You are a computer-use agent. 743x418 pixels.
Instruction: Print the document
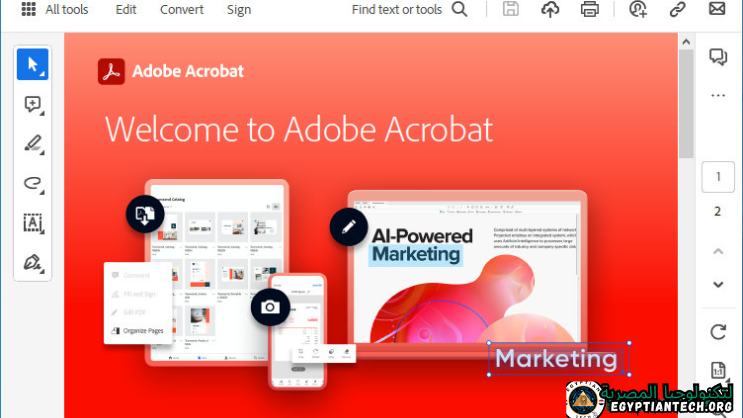(x=590, y=10)
